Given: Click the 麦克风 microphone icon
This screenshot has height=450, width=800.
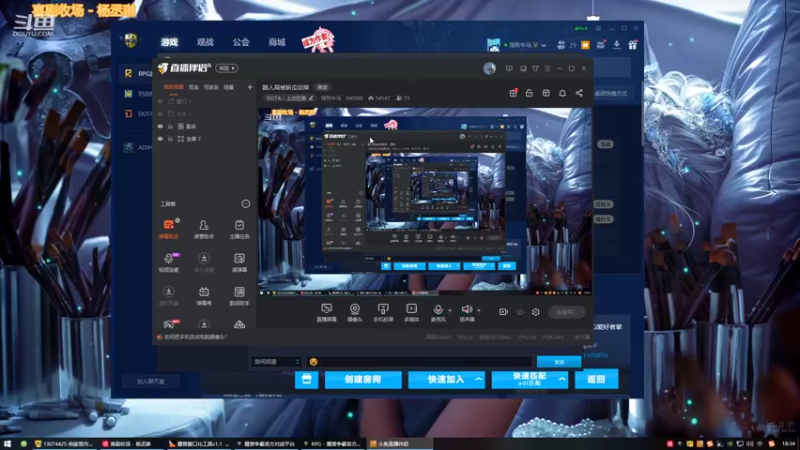Looking at the screenshot, I should click(x=438, y=312).
